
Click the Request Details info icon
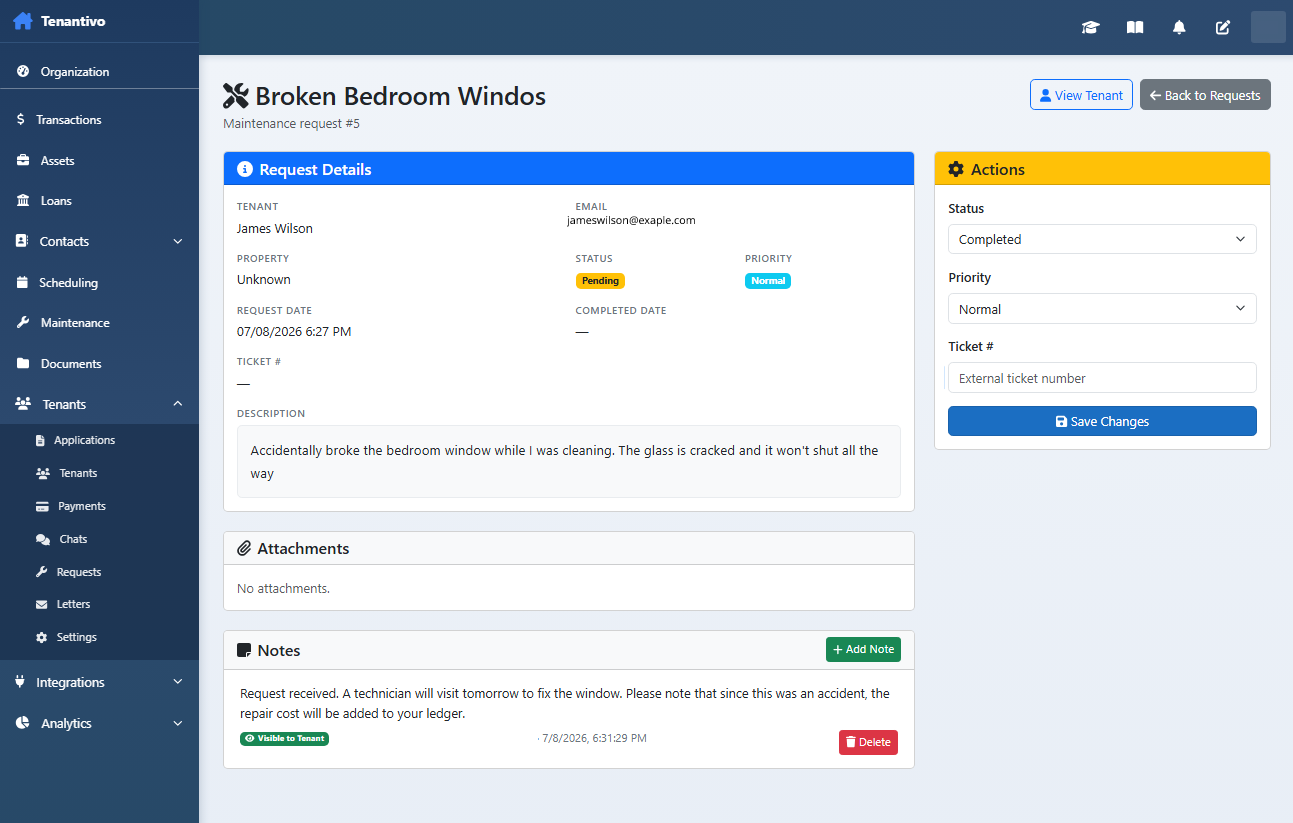244,169
